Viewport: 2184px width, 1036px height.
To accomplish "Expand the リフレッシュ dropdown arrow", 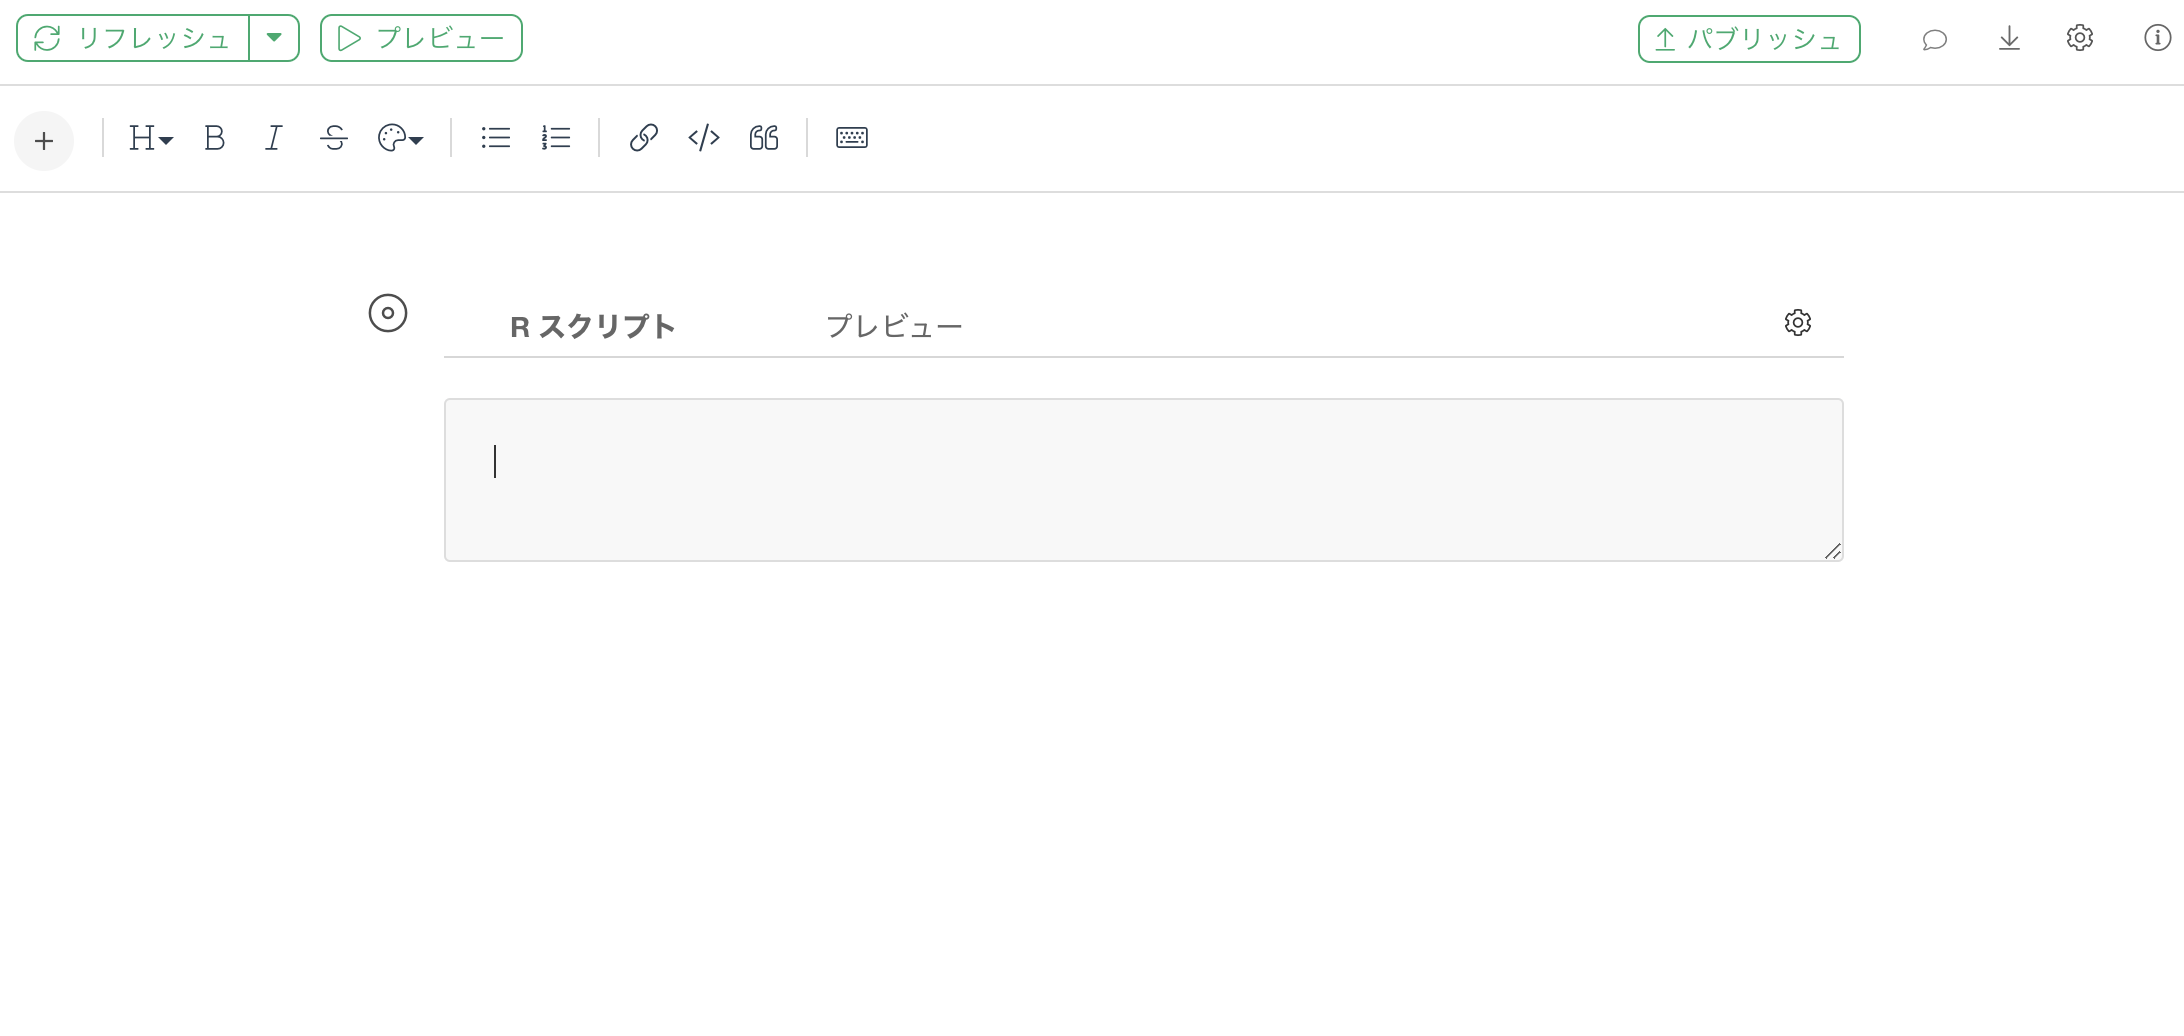I will [x=274, y=38].
